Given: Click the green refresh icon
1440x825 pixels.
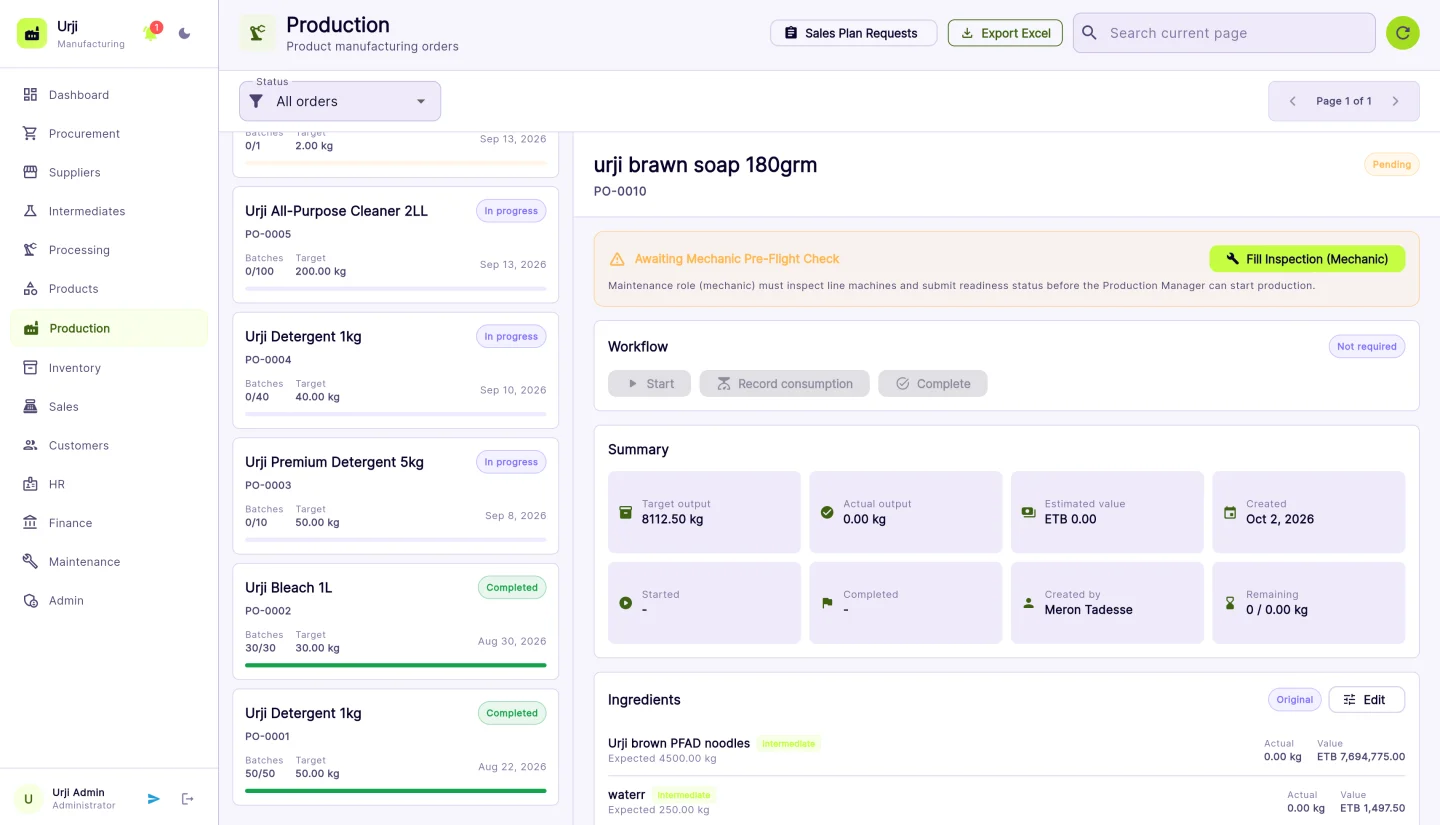Looking at the screenshot, I should (x=1402, y=33).
